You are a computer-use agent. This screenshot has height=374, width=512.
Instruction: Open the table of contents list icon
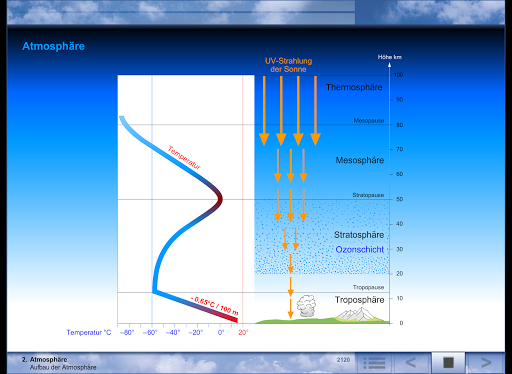[375, 363]
